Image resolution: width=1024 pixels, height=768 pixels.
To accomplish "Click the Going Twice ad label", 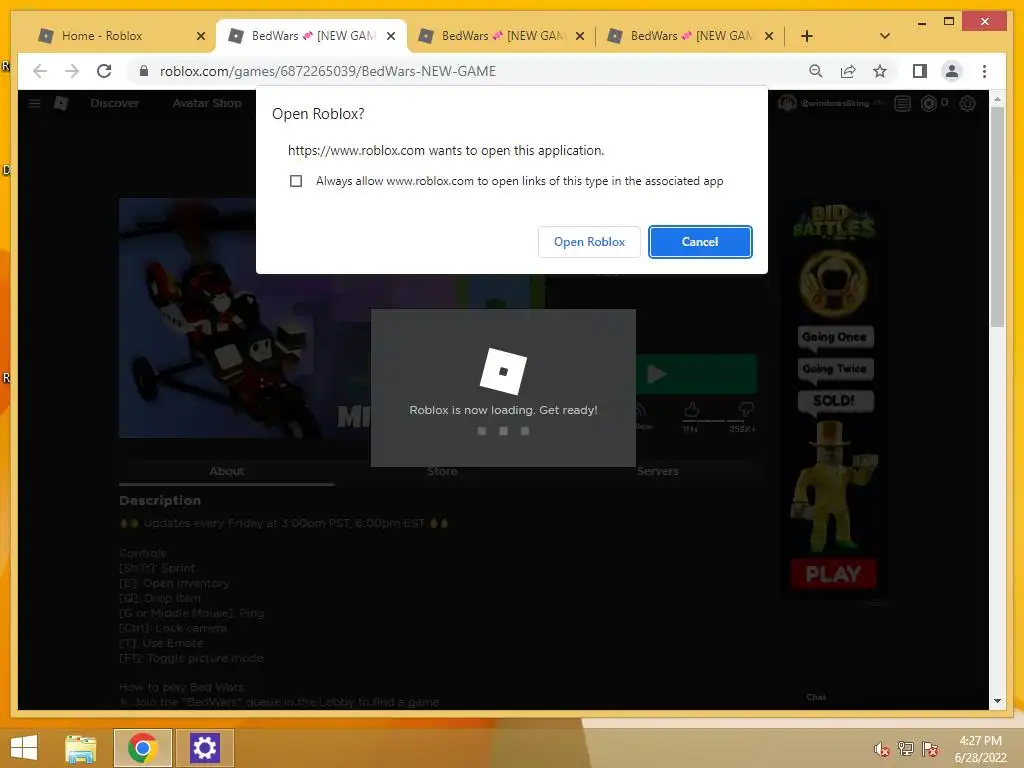I will click(x=834, y=368).
